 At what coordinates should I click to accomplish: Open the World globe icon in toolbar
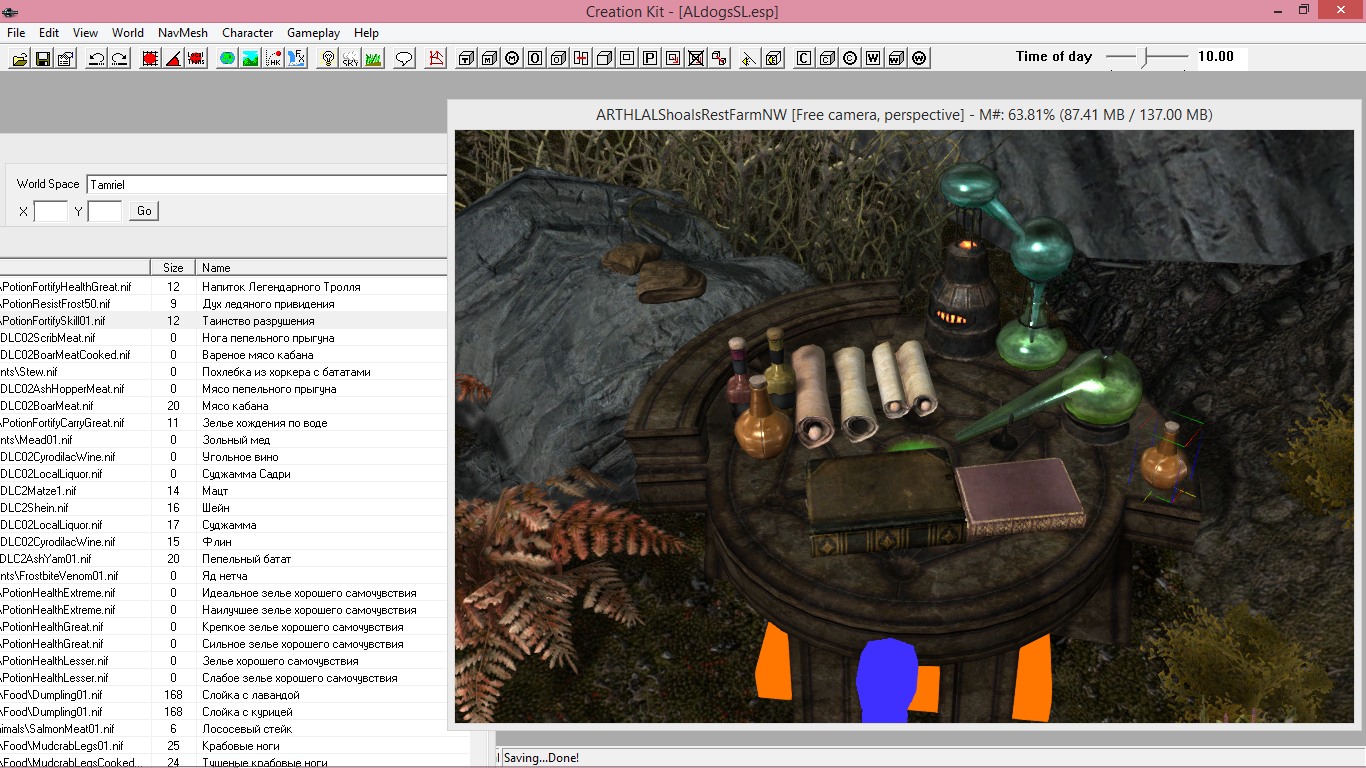tap(227, 59)
